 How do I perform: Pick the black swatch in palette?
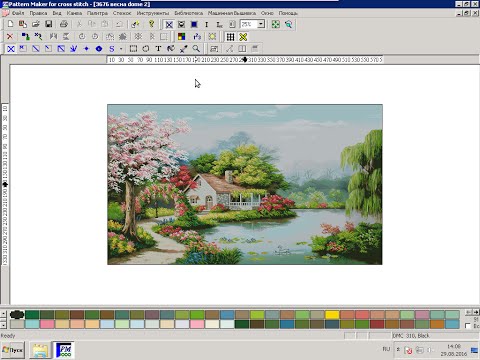click(x=17, y=314)
